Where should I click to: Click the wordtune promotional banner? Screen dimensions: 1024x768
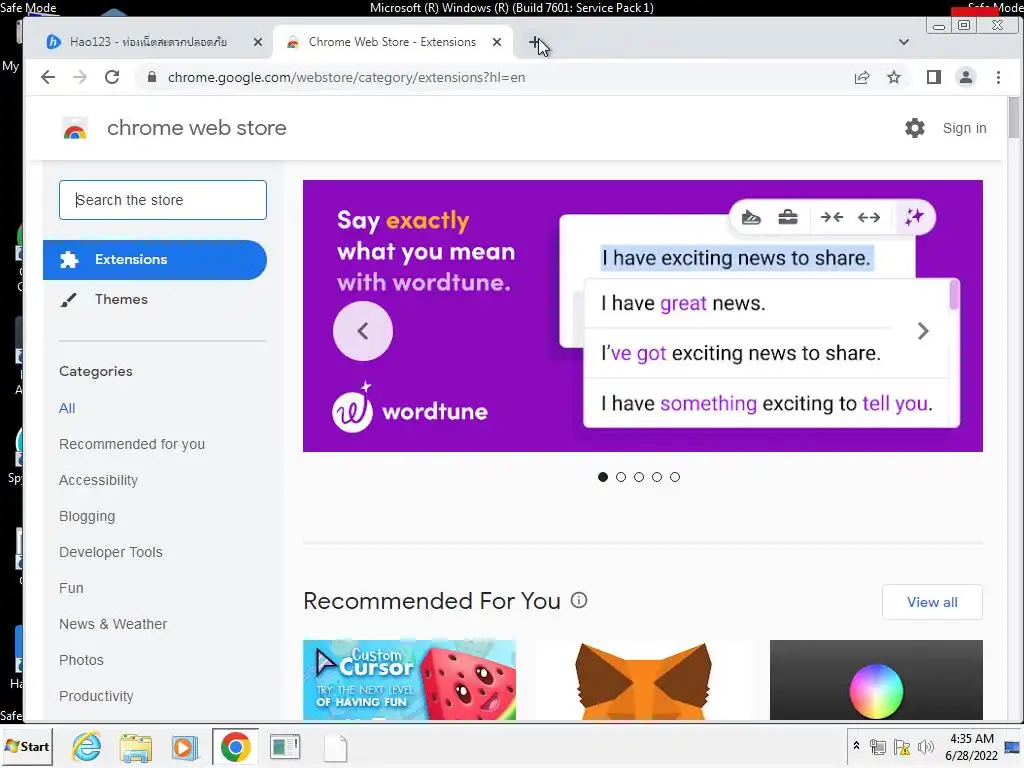pyautogui.click(x=643, y=316)
